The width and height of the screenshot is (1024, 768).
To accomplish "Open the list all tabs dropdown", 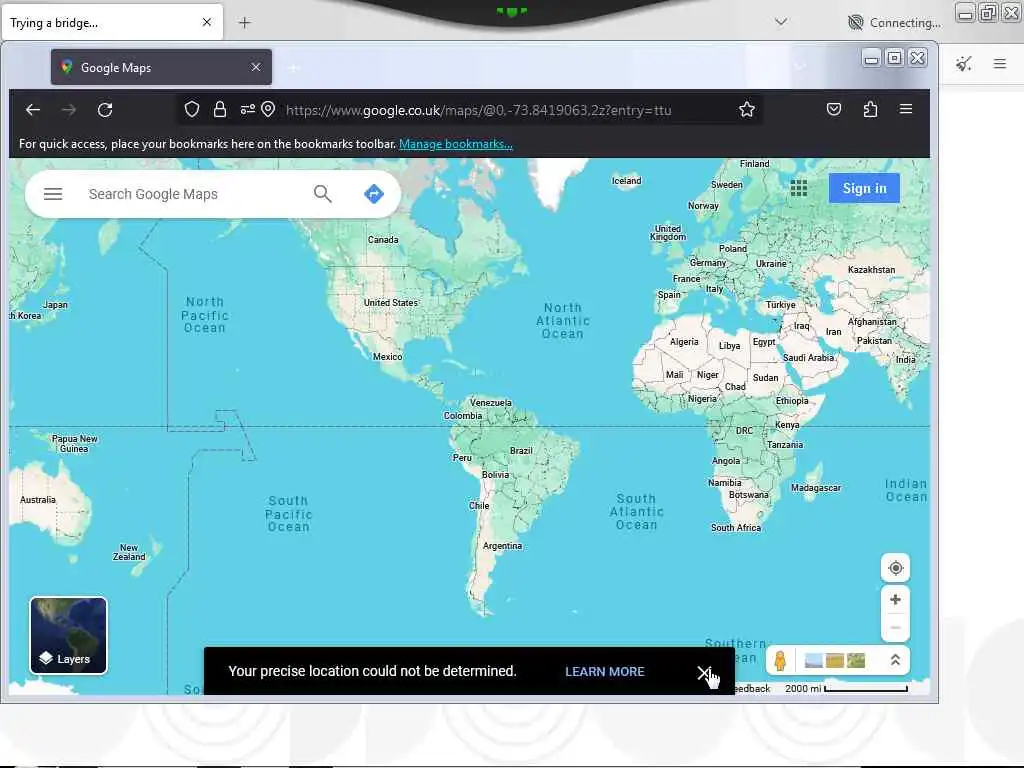I will tap(781, 22).
